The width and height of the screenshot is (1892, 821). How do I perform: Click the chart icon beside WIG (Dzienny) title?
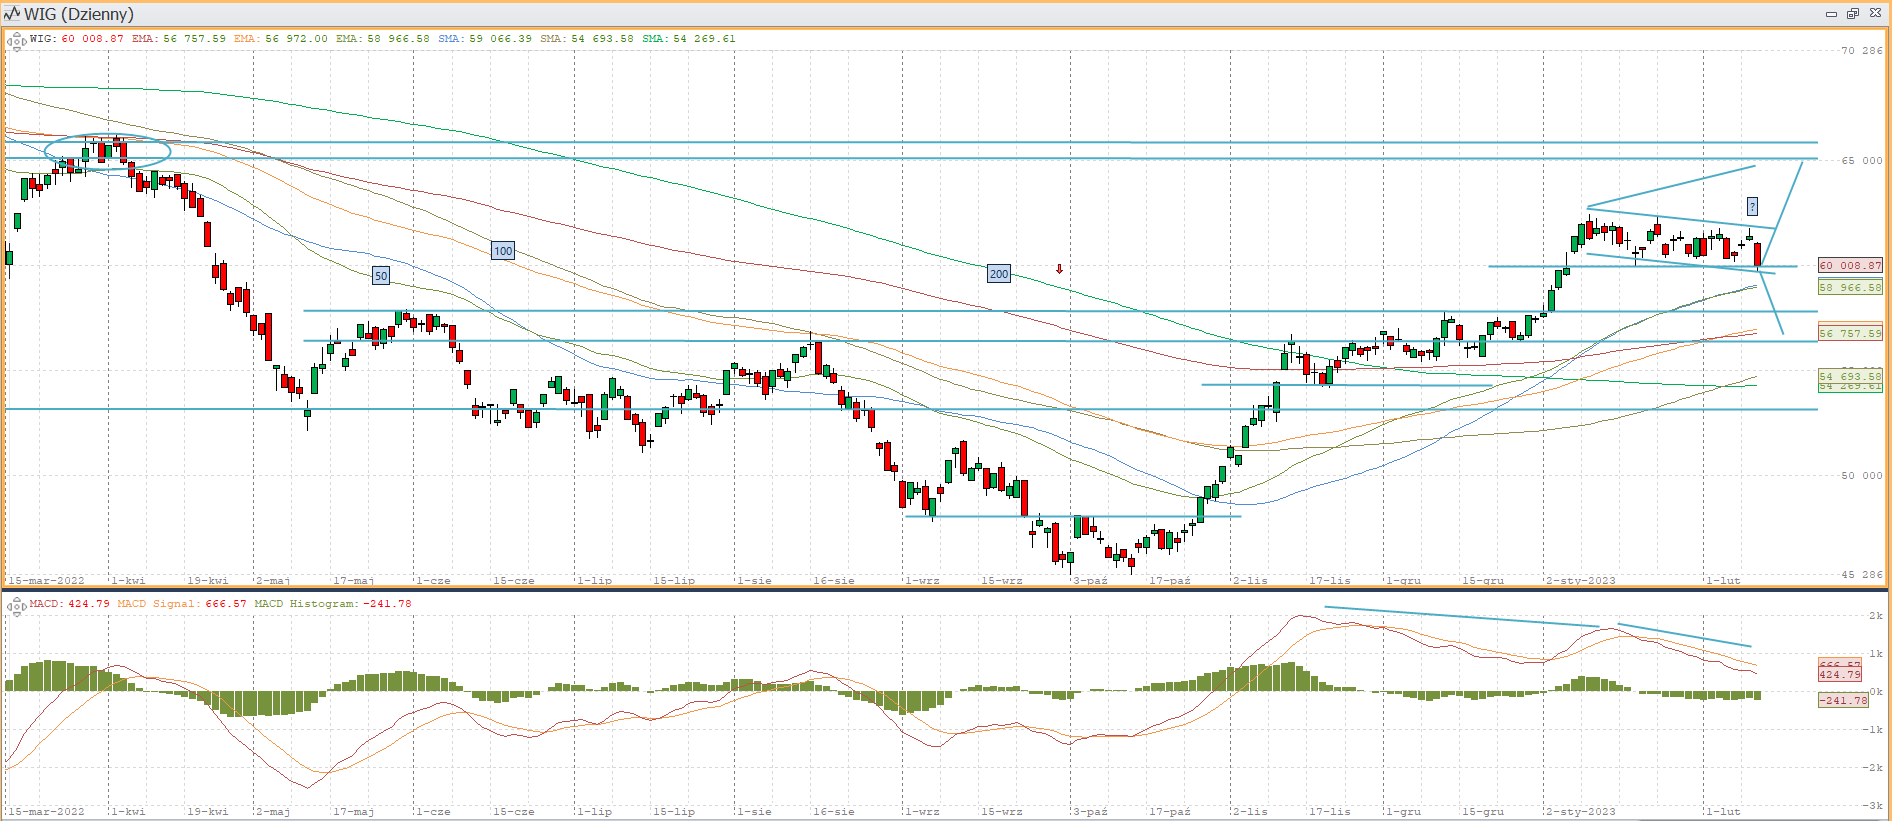[12, 14]
